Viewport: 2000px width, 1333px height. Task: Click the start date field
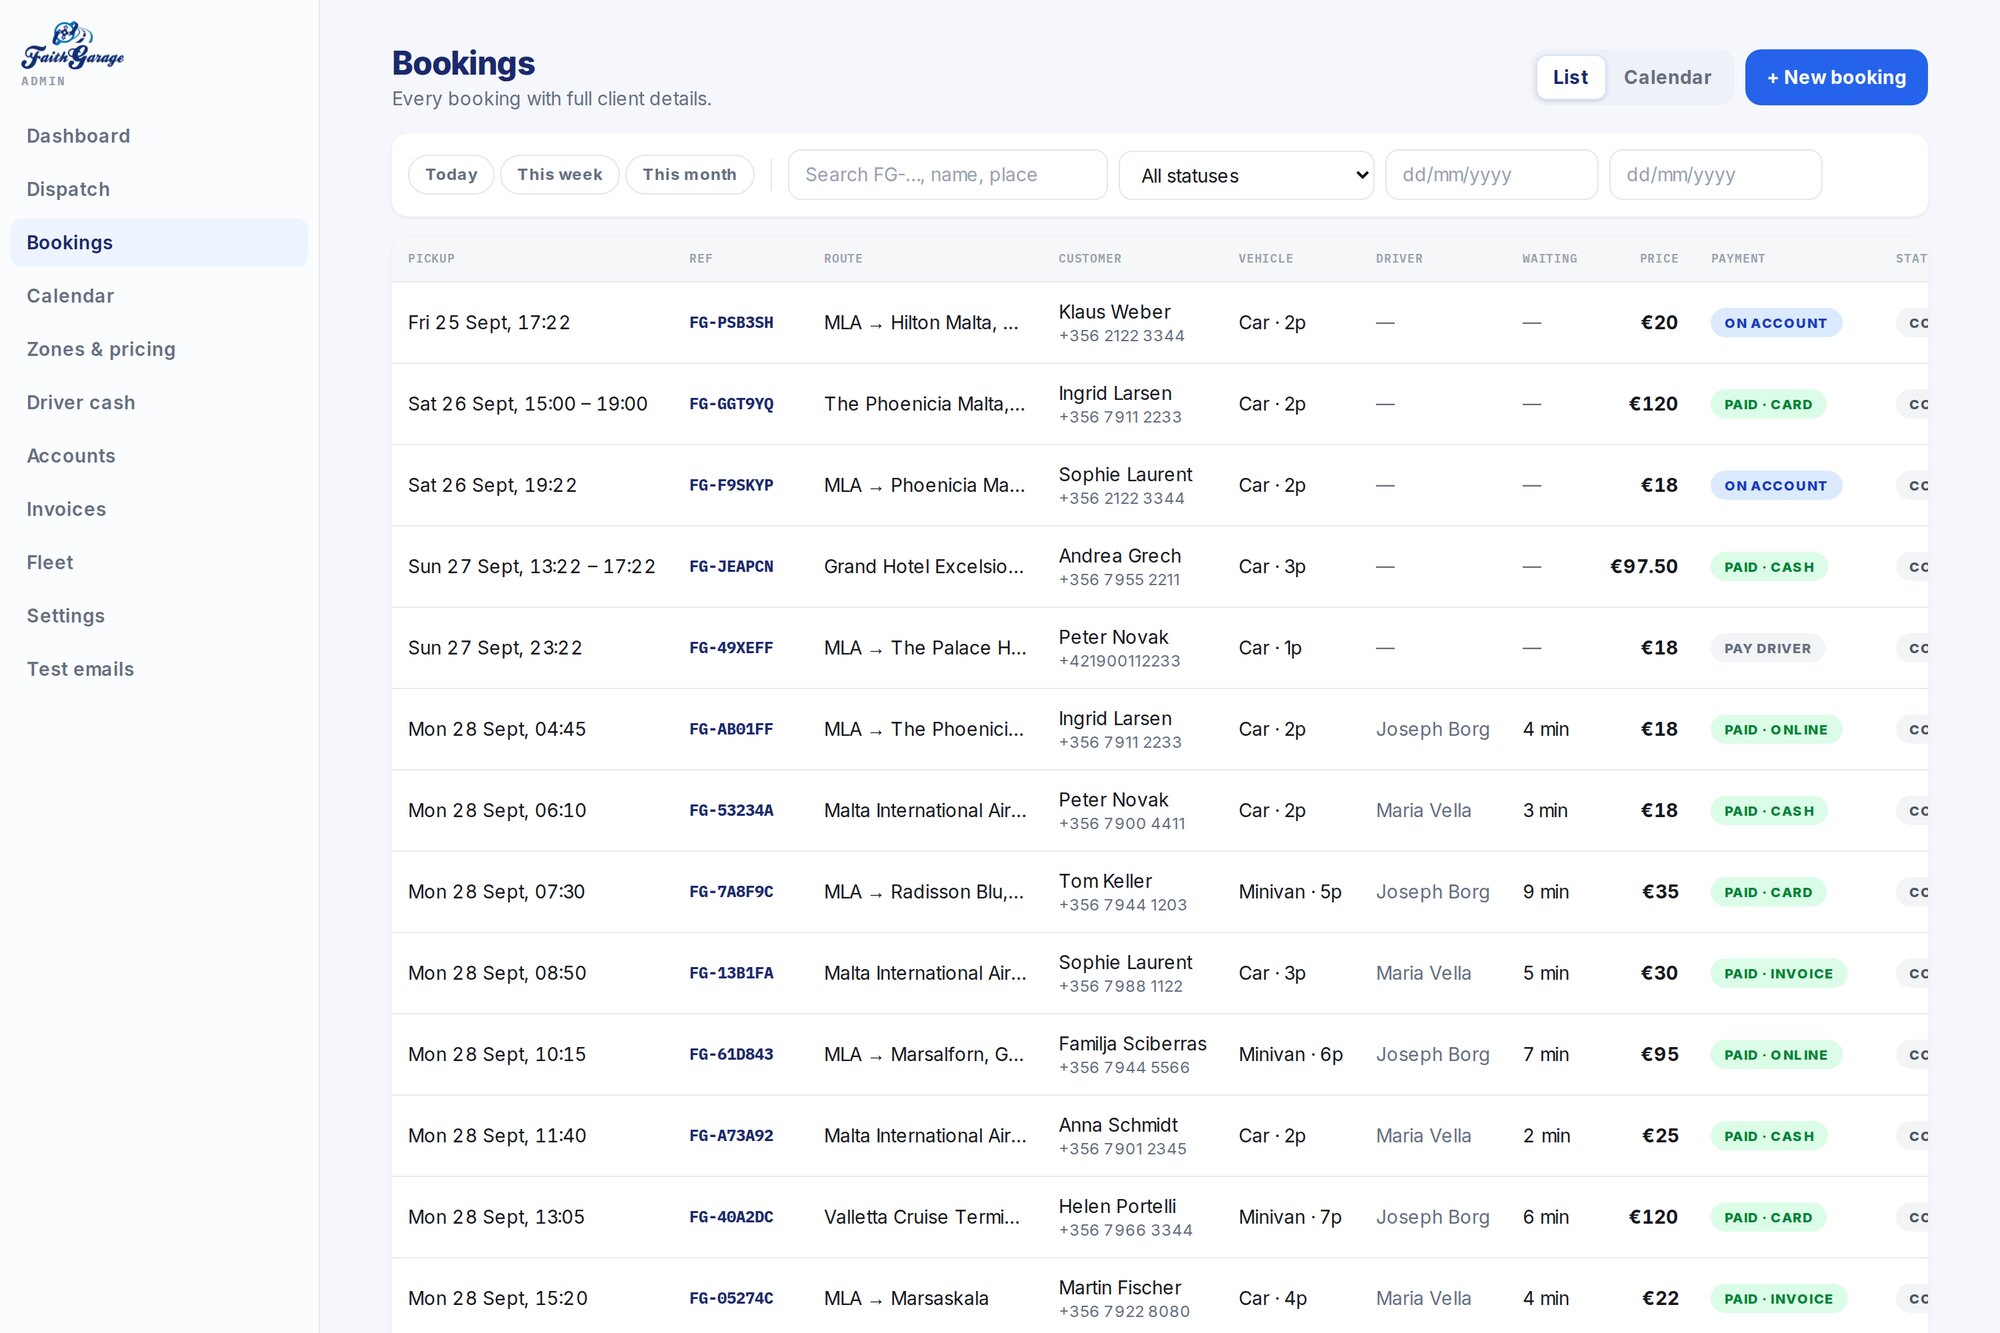point(1491,175)
